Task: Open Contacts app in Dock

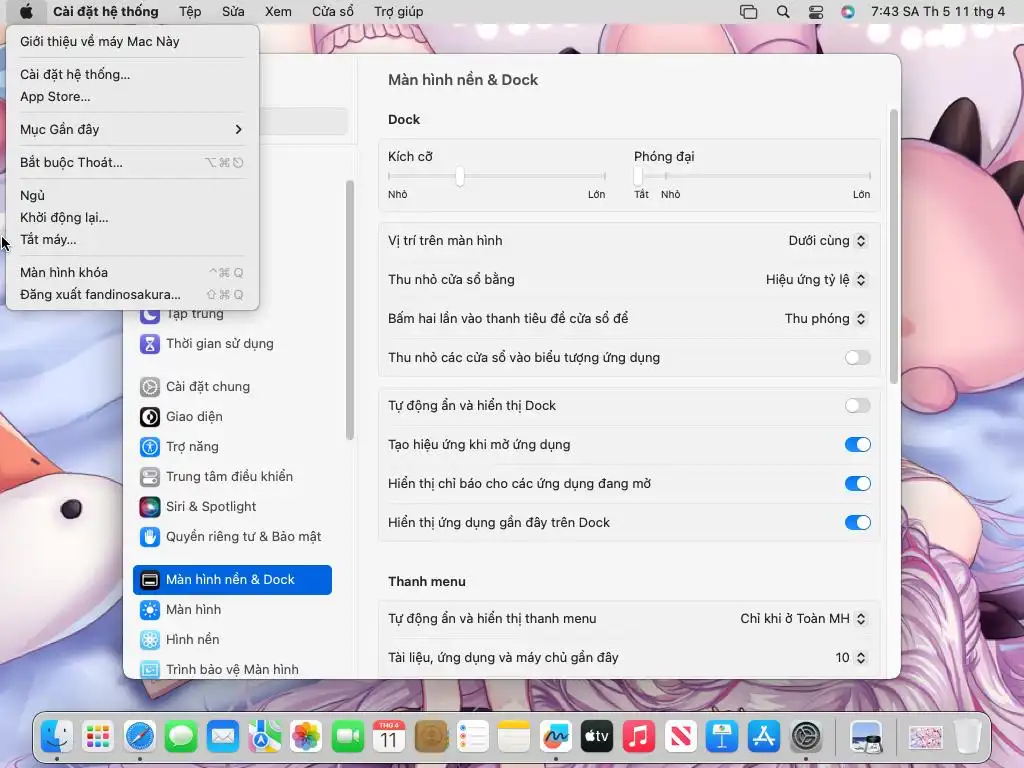Action: pyautogui.click(x=431, y=737)
